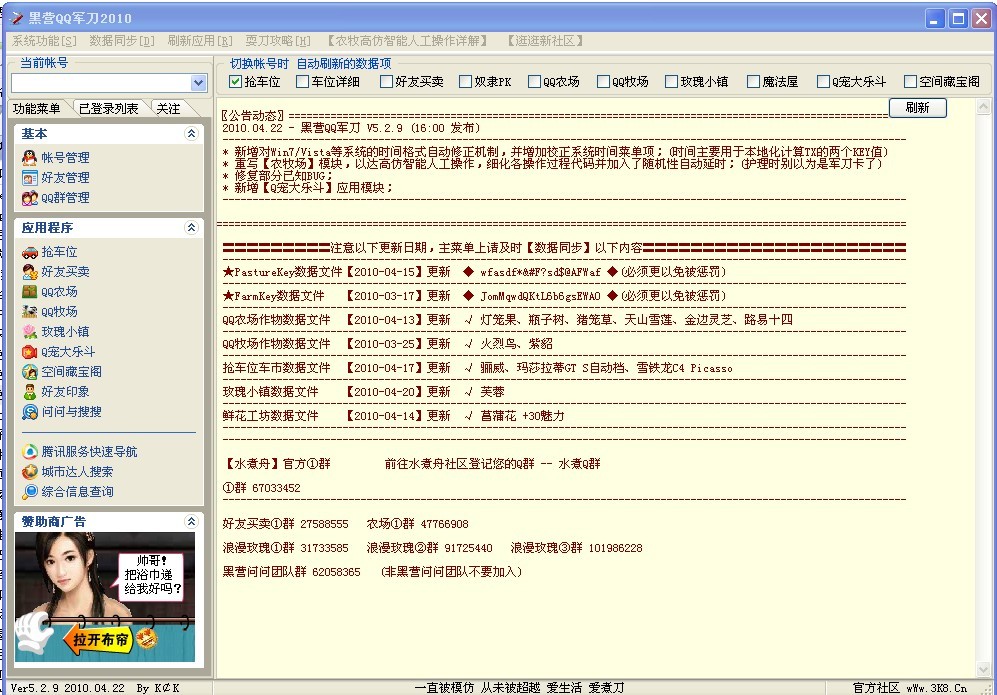Click the 刷新 button
Viewport: 997px width, 695px height.
918,107
